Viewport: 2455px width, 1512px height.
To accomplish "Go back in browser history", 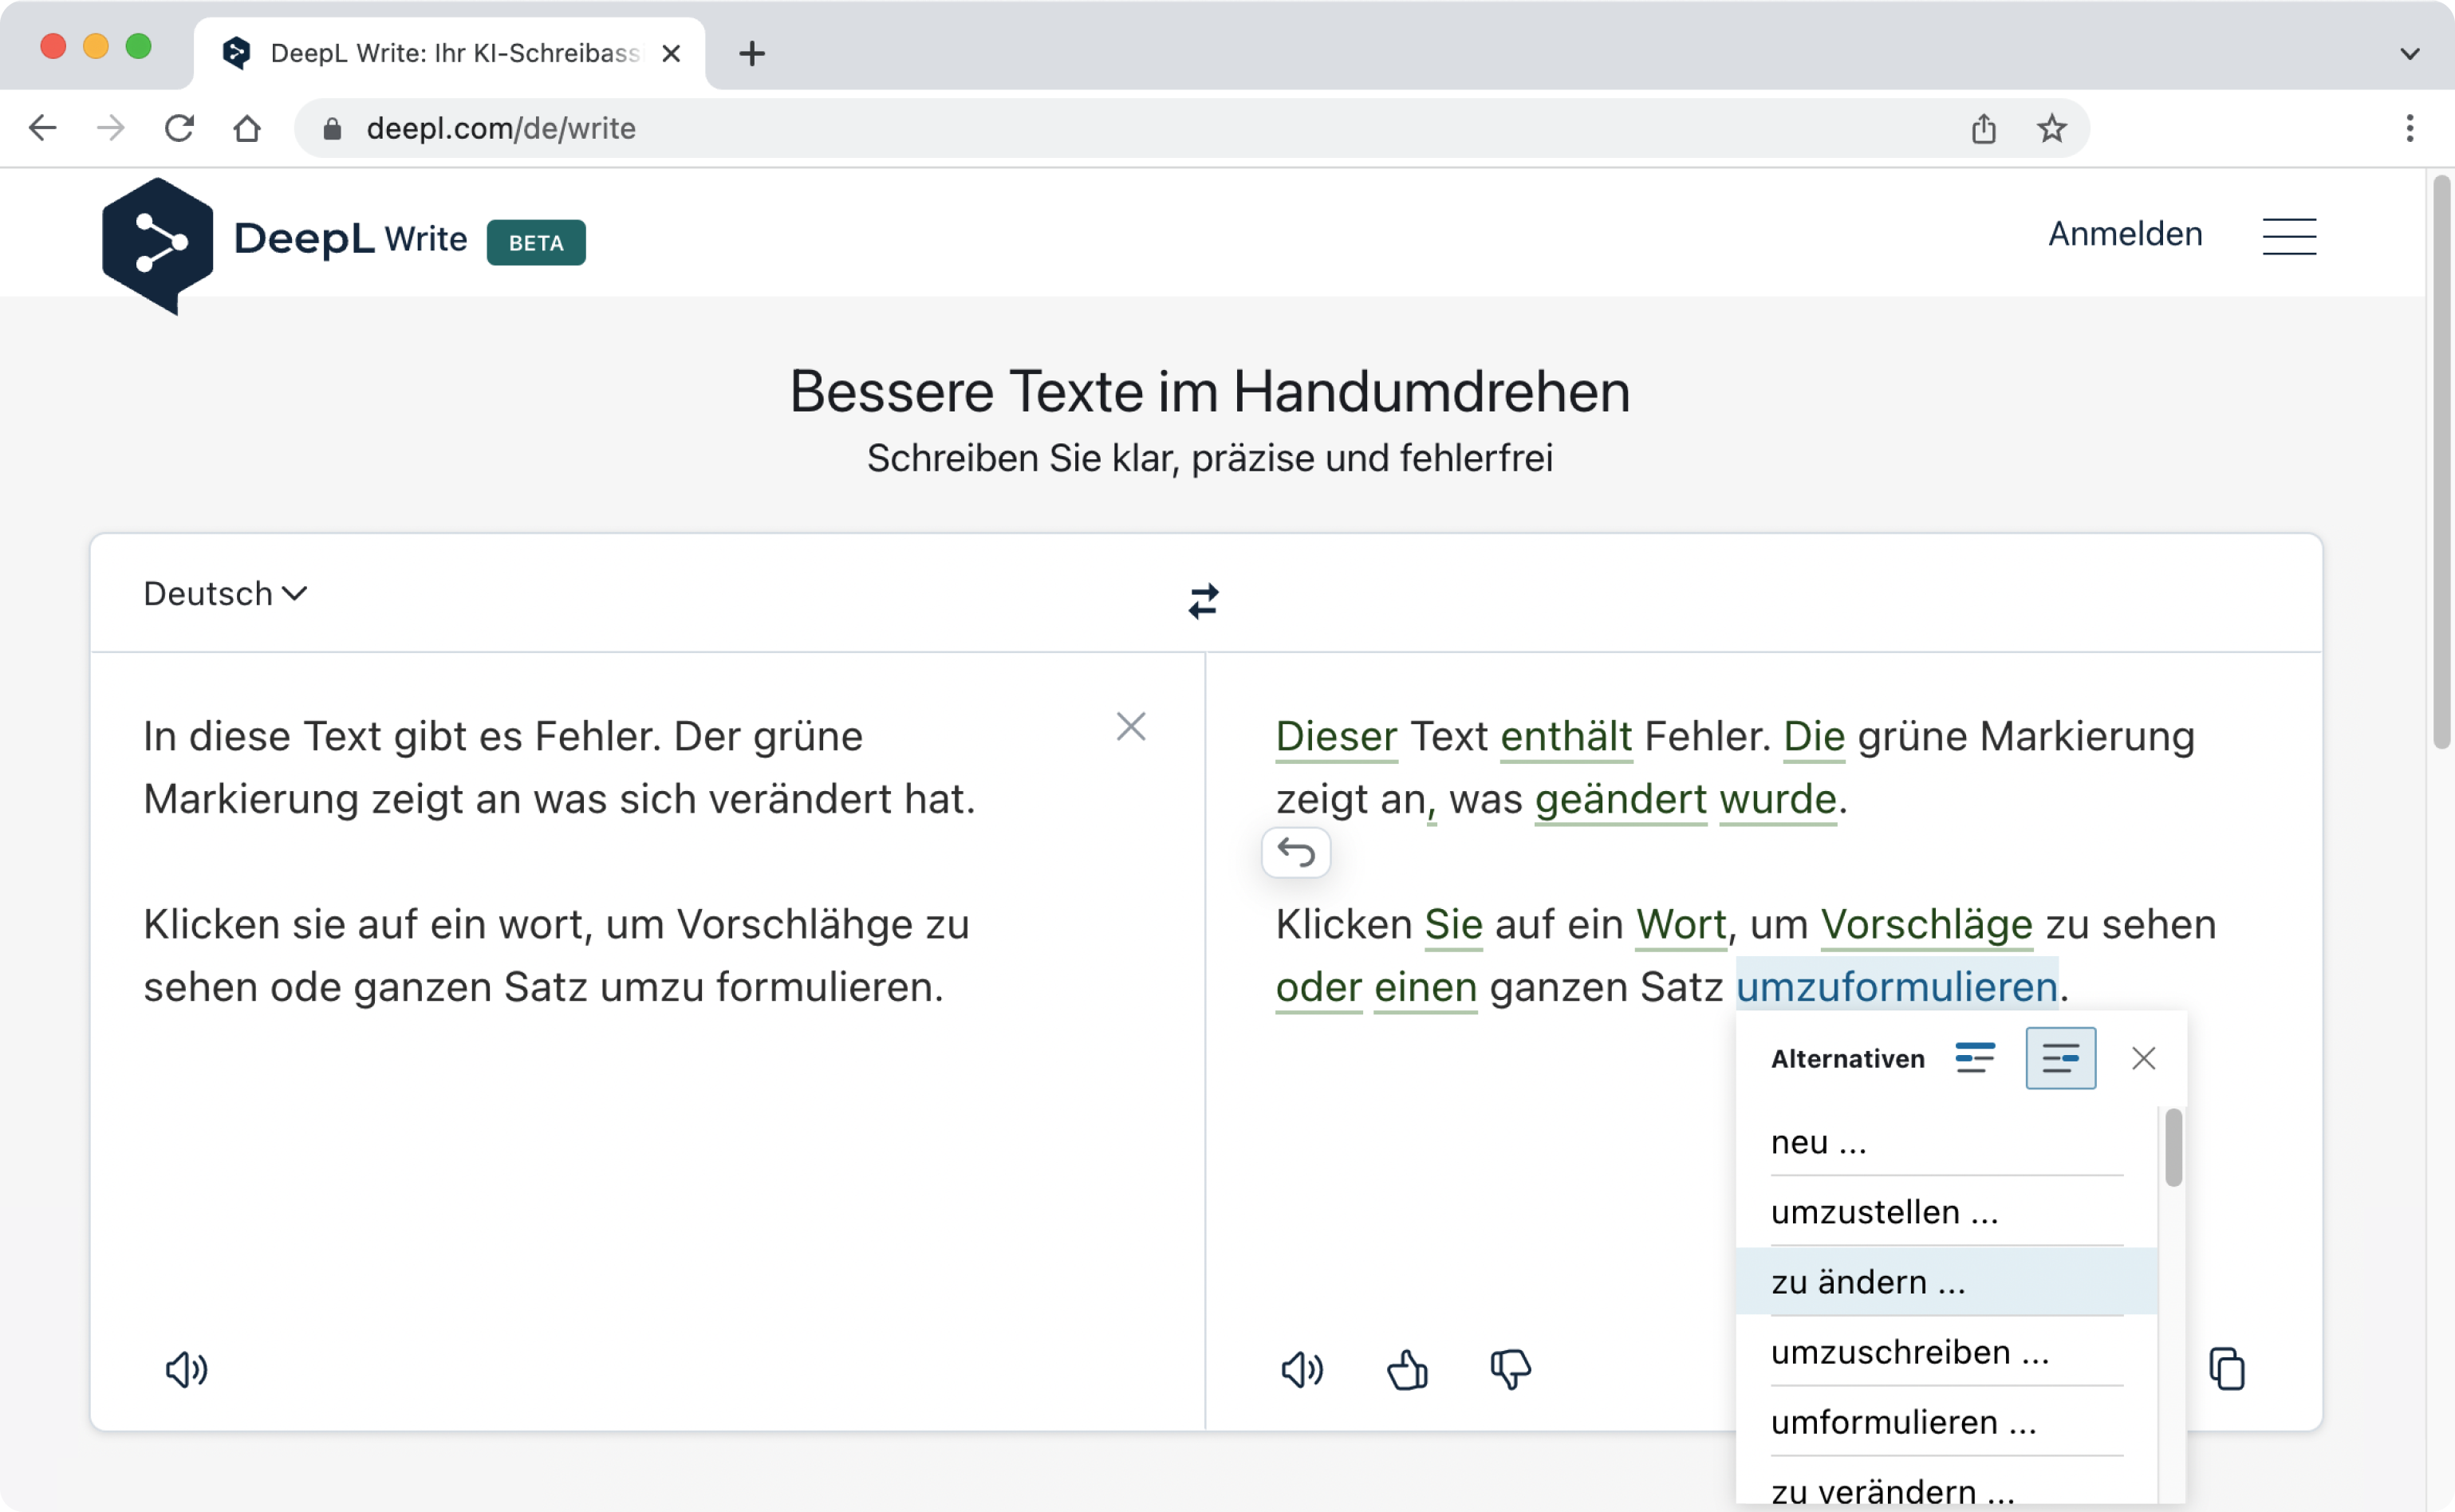I will [43, 128].
